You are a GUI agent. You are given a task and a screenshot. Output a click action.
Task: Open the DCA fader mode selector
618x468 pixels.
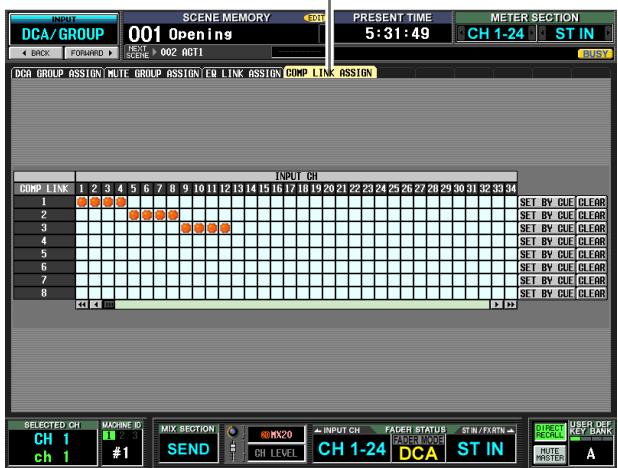click(x=418, y=453)
